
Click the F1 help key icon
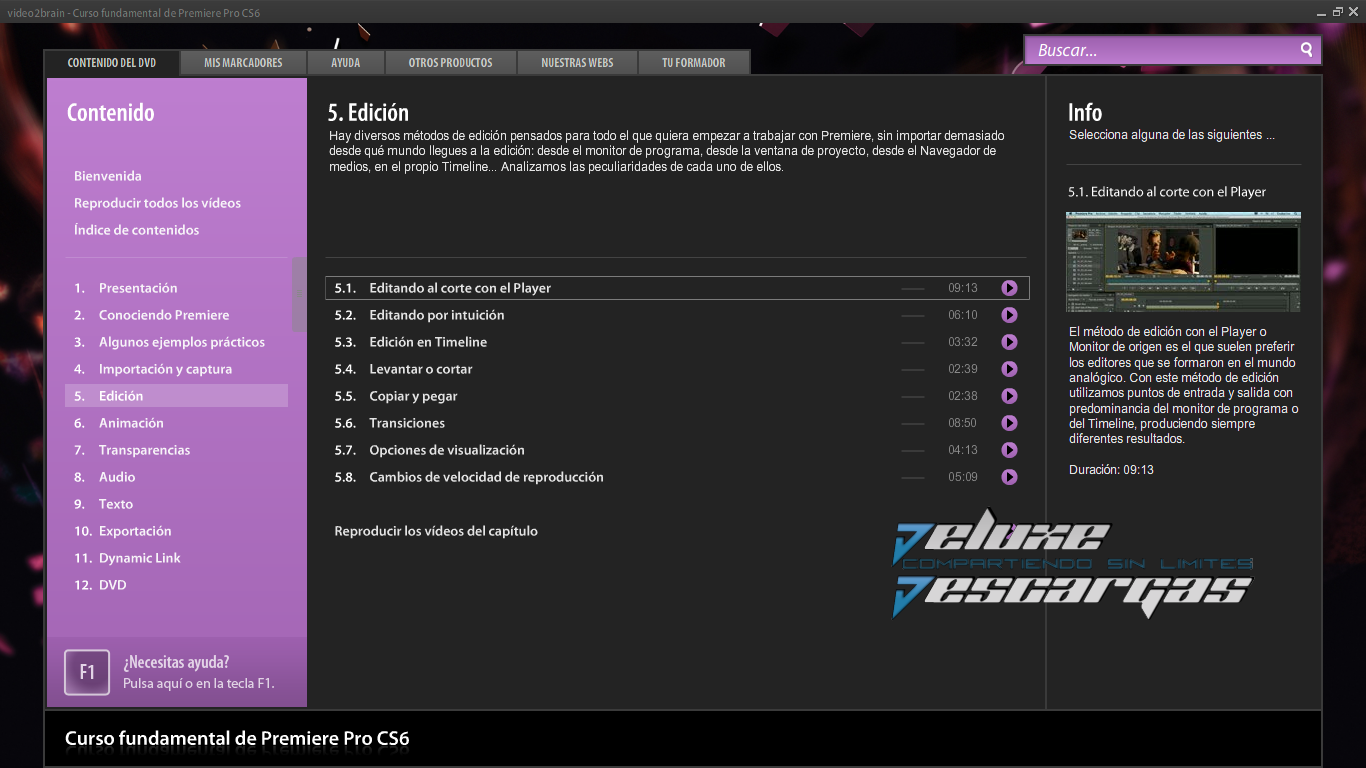[x=87, y=672]
